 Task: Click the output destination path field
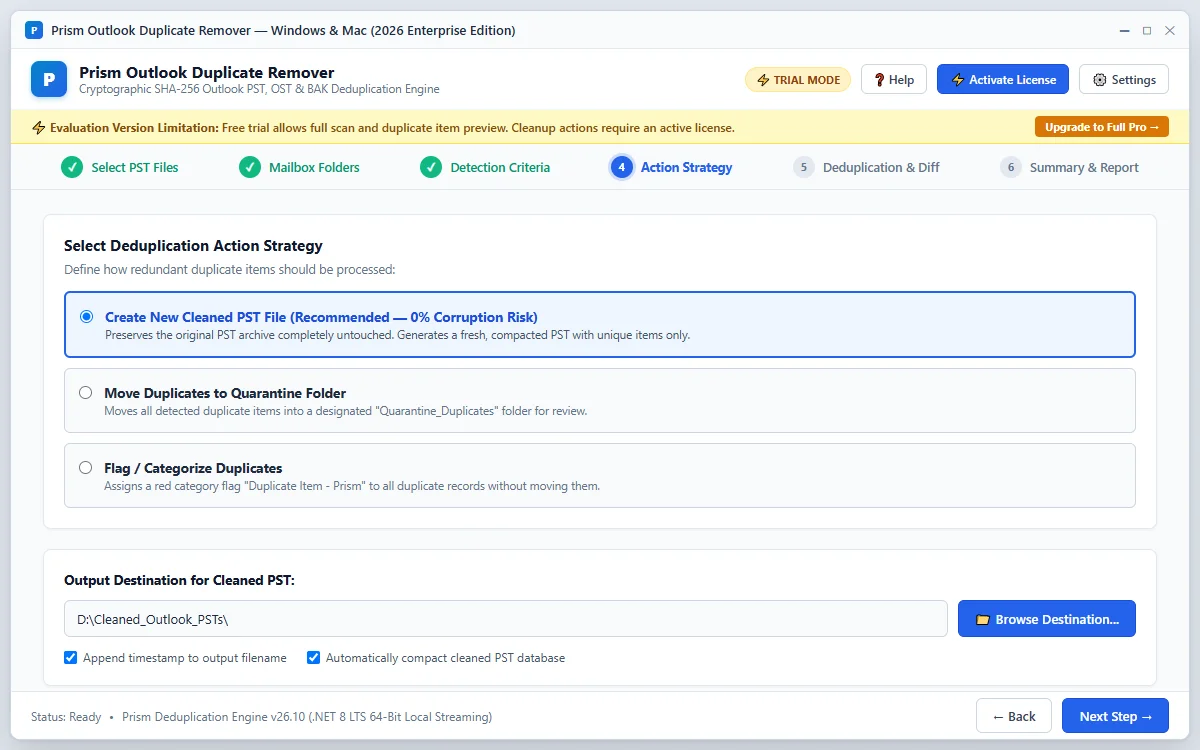point(506,619)
